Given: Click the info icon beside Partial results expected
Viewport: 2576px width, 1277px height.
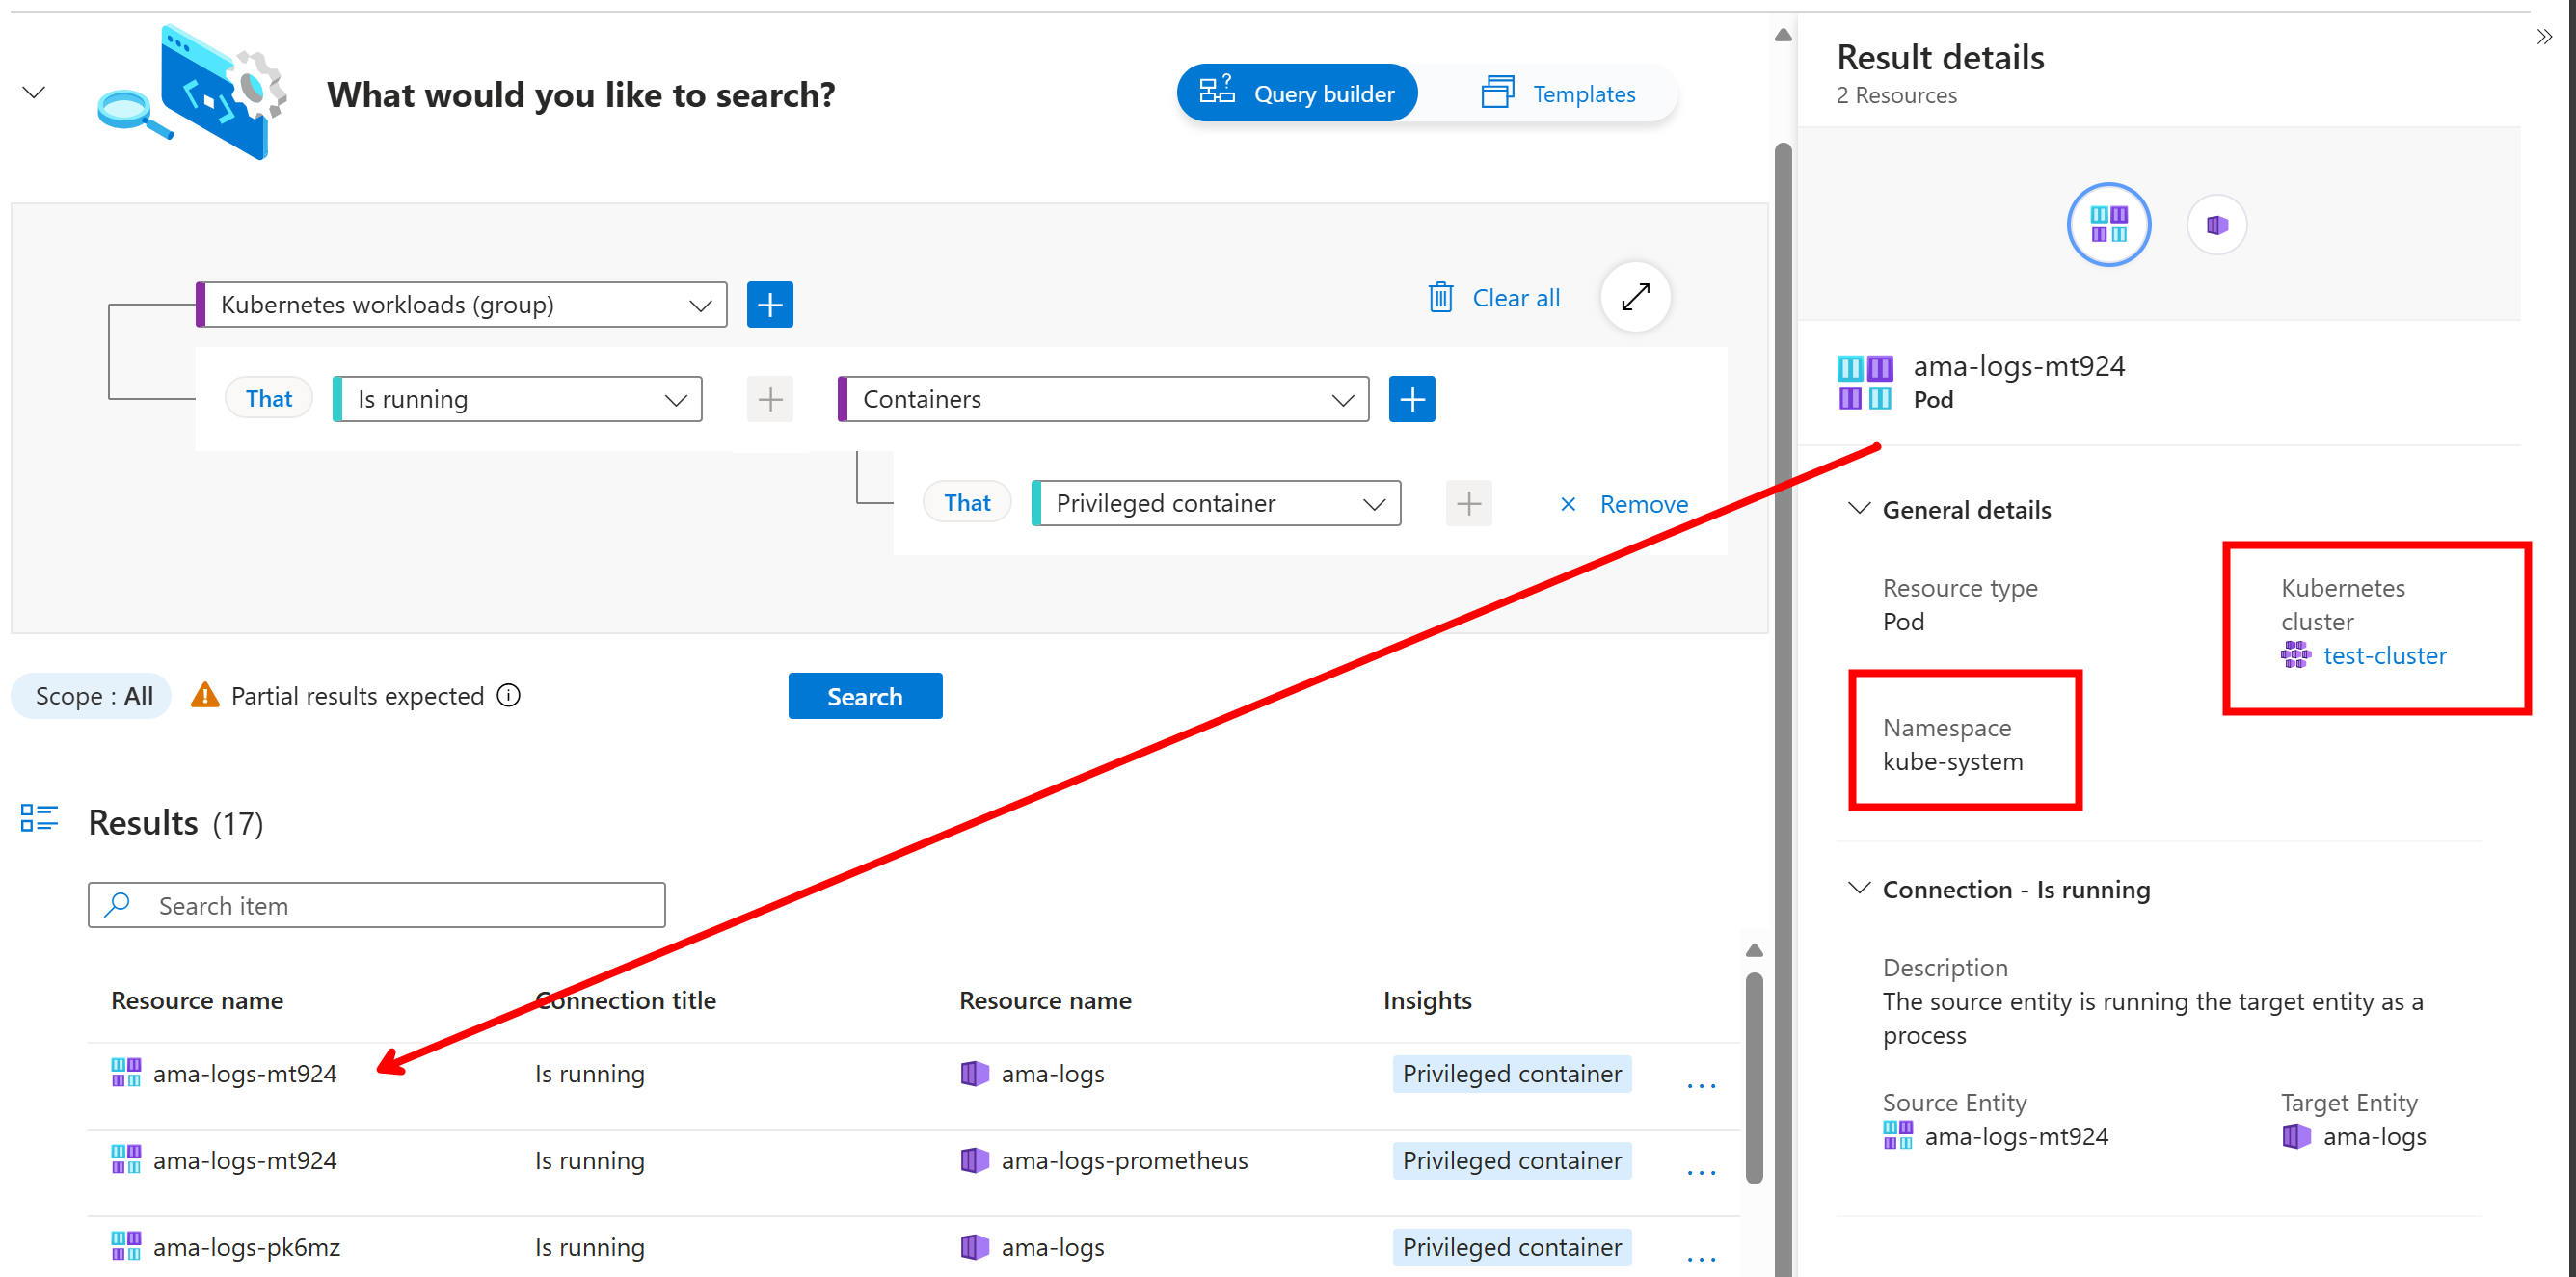Looking at the screenshot, I should 509,695.
